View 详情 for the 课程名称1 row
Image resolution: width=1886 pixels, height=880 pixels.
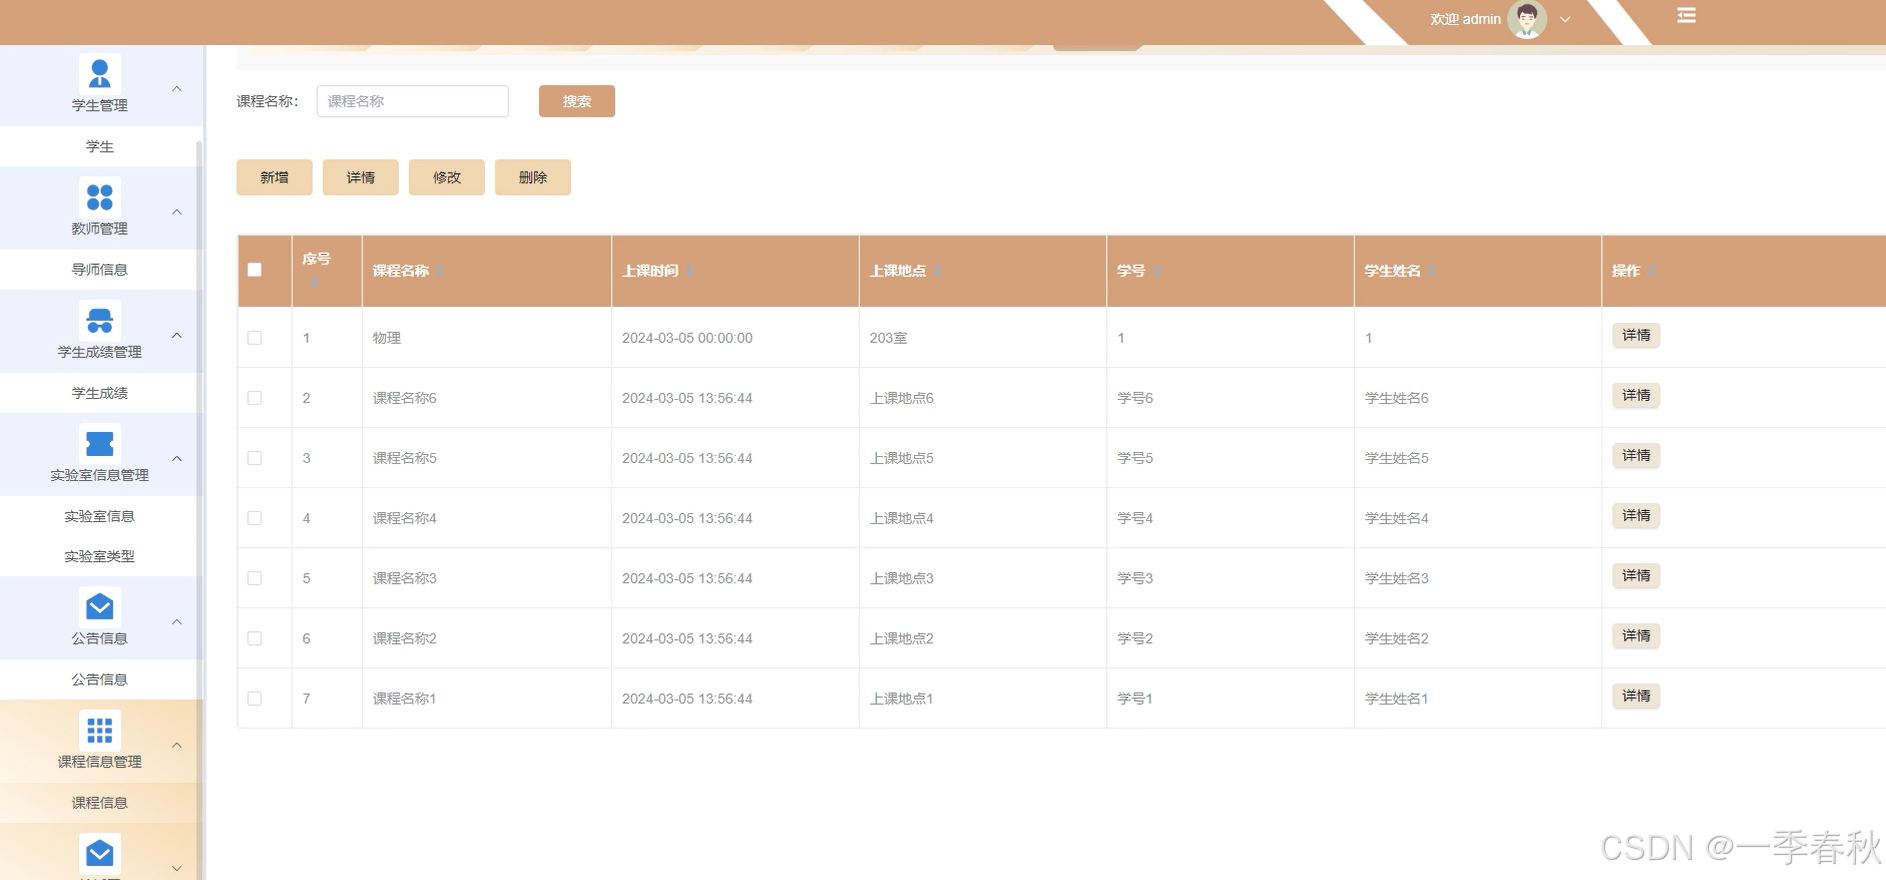[x=1636, y=695]
